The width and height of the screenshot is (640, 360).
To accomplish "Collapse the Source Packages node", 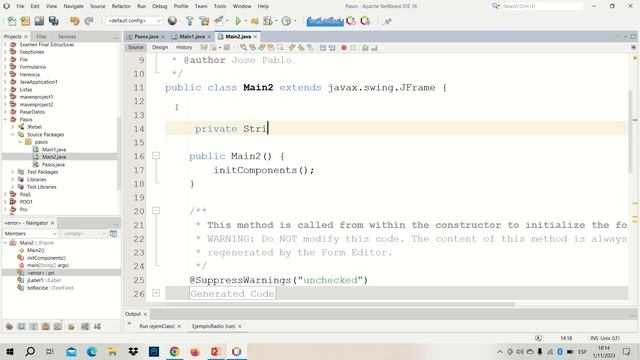I will click(x=13, y=134).
